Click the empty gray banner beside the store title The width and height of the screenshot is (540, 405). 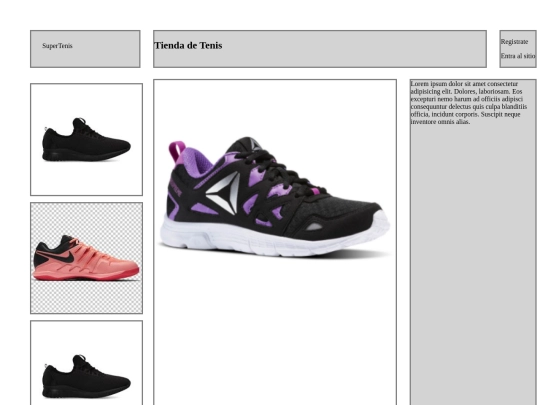355,49
